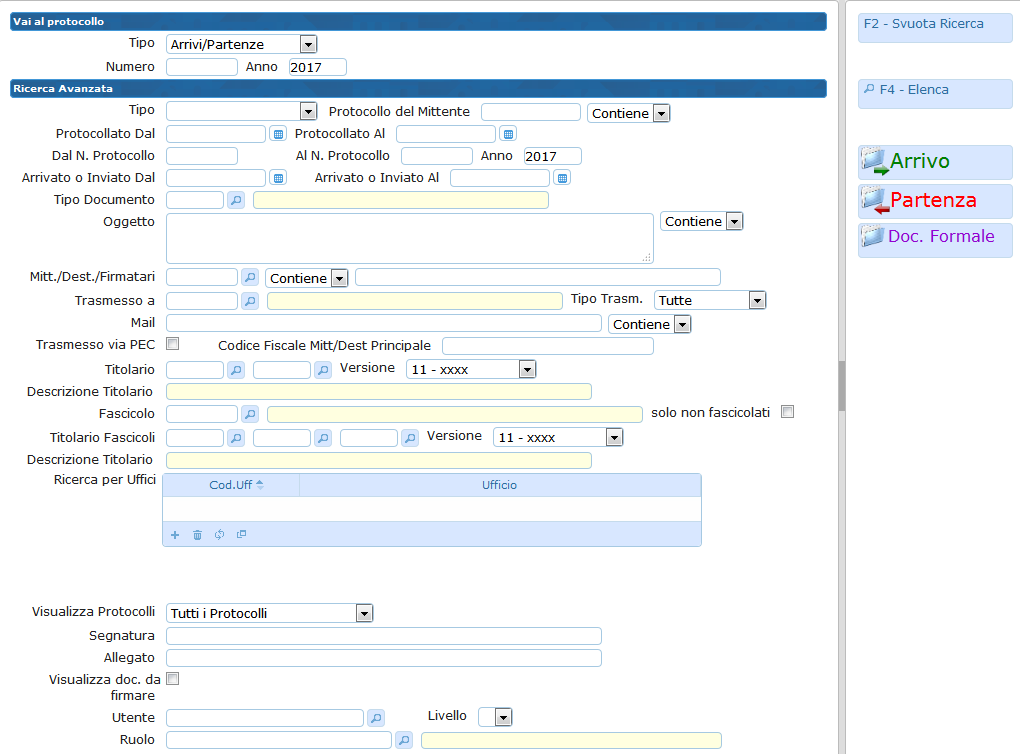Click the Fascicolo search magnifier icon
1020x754 pixels.
click(x=250, y=414)
